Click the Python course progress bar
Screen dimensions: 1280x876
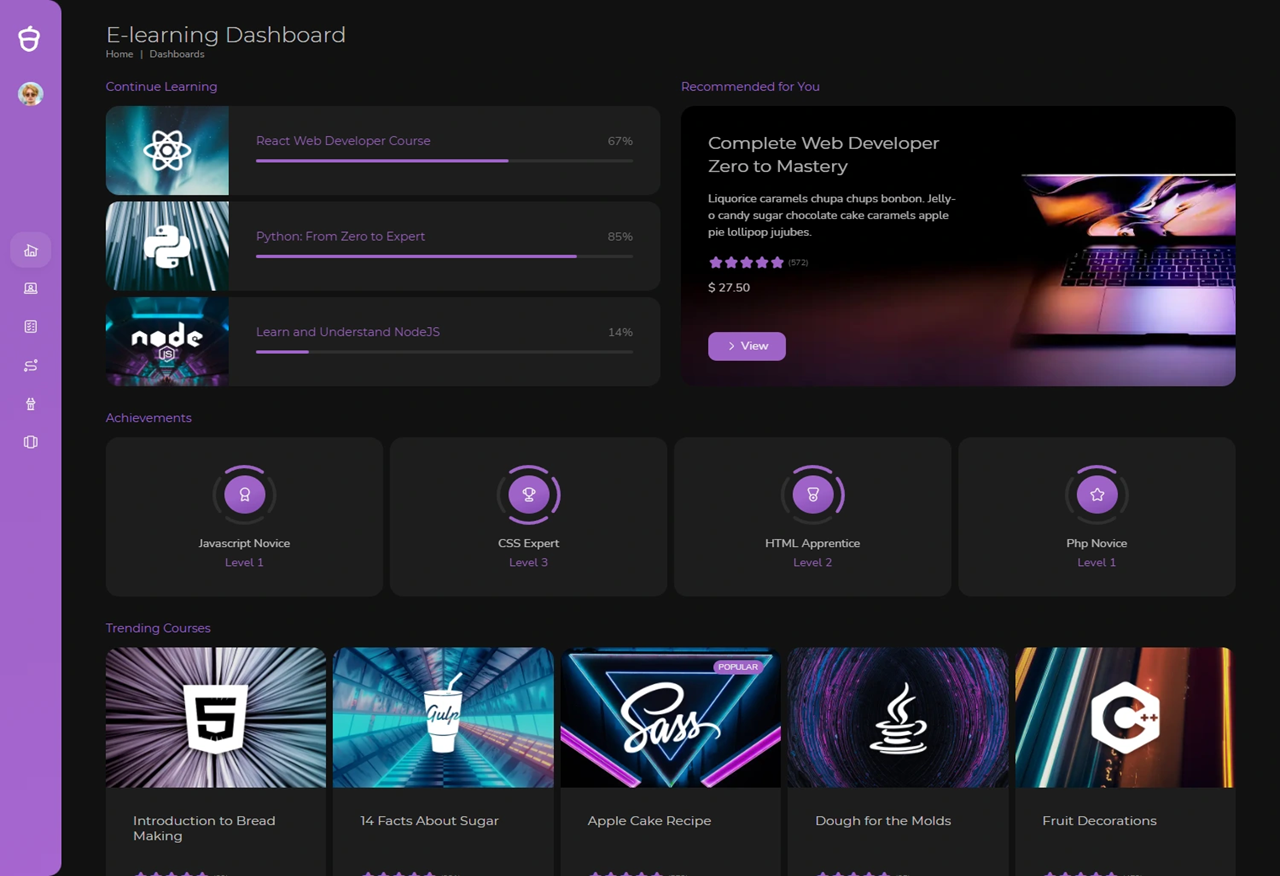pos(444,256)
